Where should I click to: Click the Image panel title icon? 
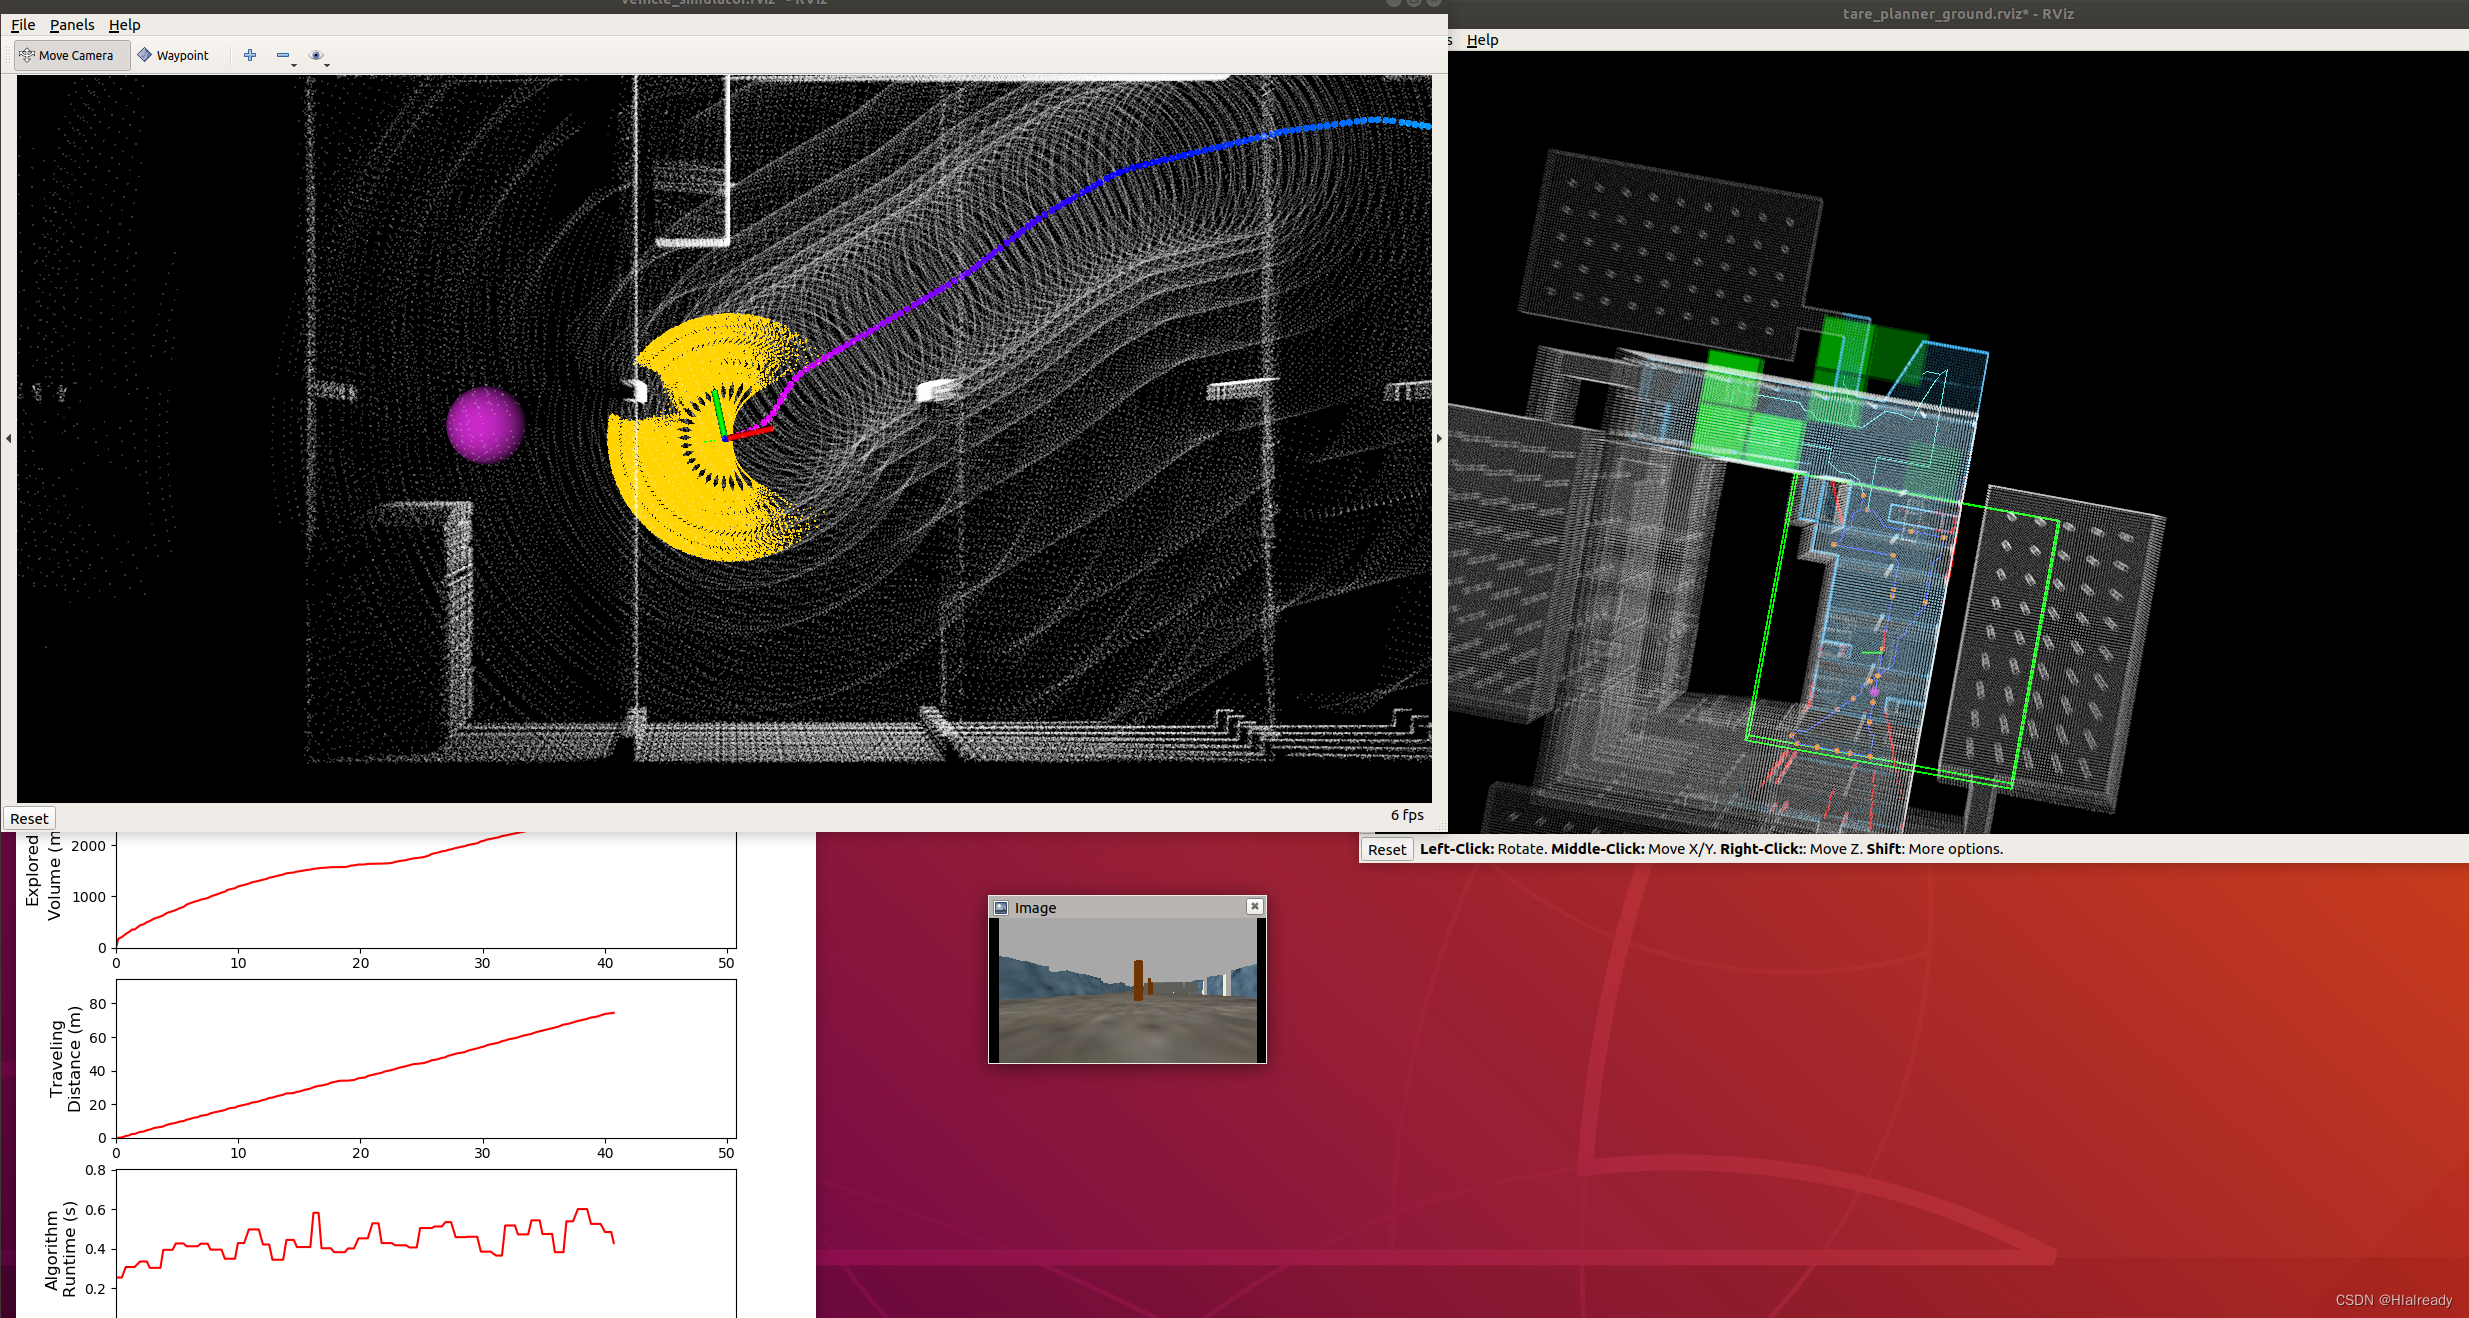1001,907
